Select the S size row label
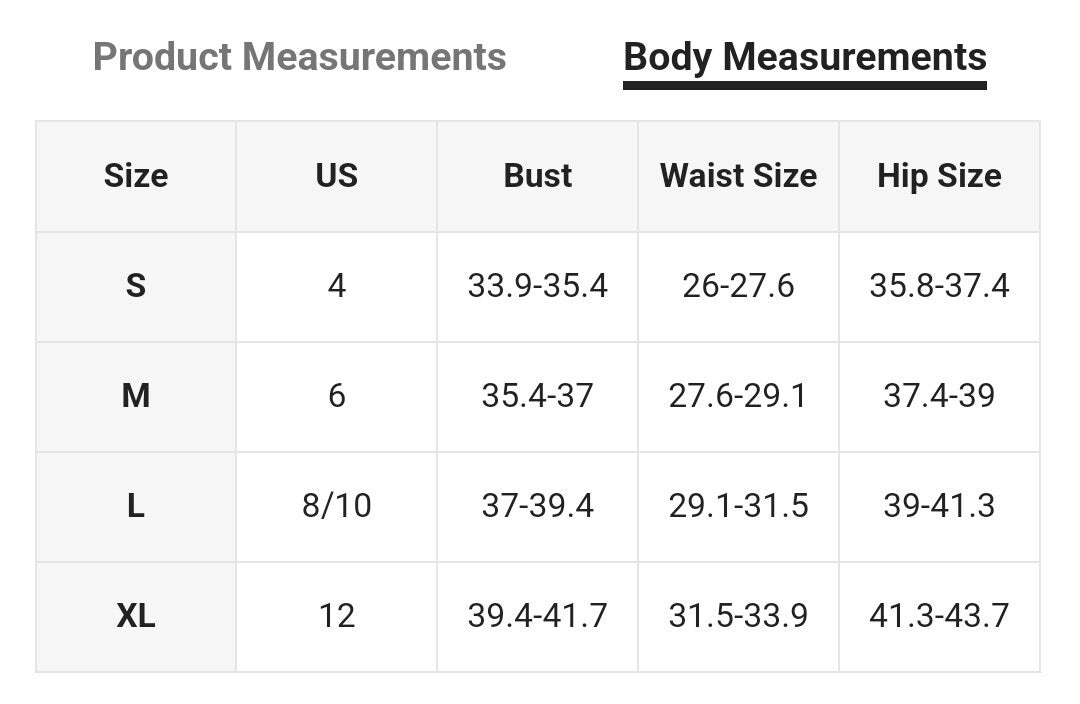The width and height of the screenshot is (1080, 704). point(136,286)
